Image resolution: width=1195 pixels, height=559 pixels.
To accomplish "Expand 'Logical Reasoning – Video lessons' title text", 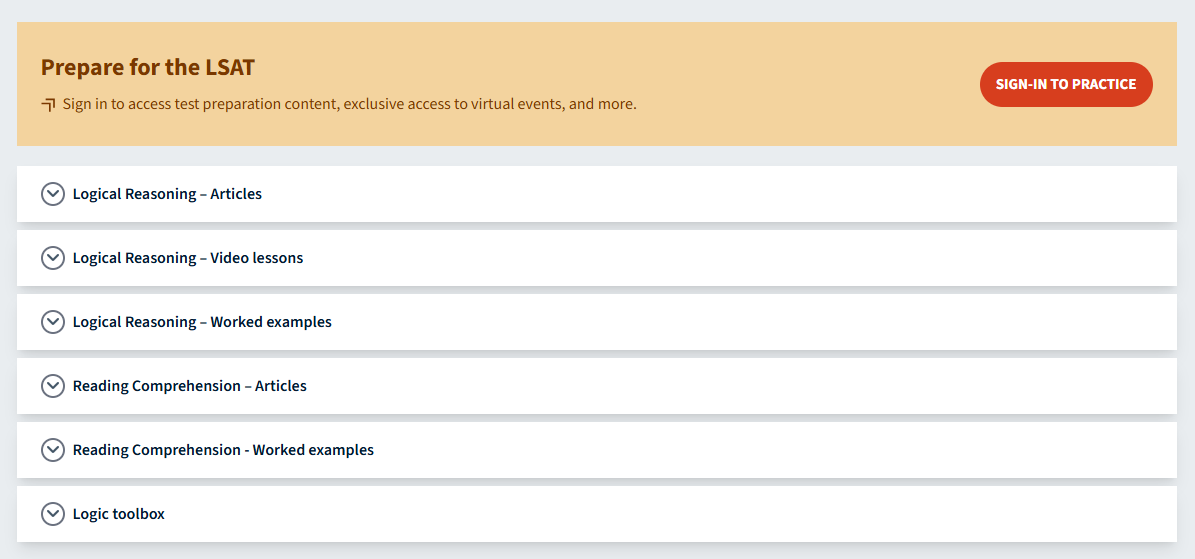I will click(188, 258).
